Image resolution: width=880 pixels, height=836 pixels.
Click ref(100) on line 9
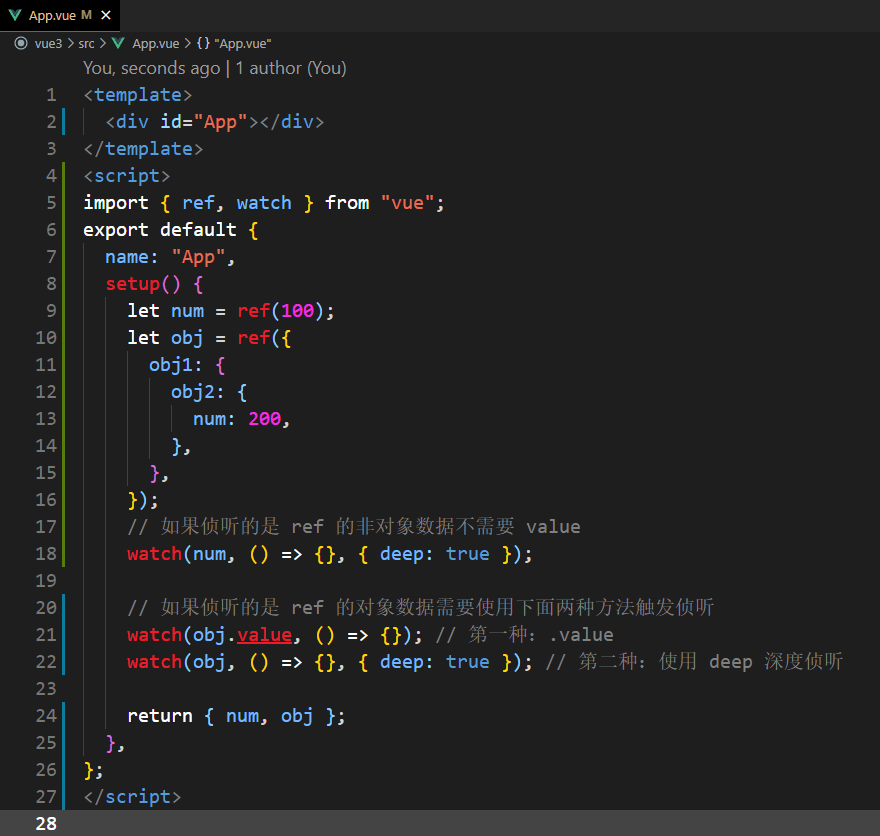coord(281,311)
